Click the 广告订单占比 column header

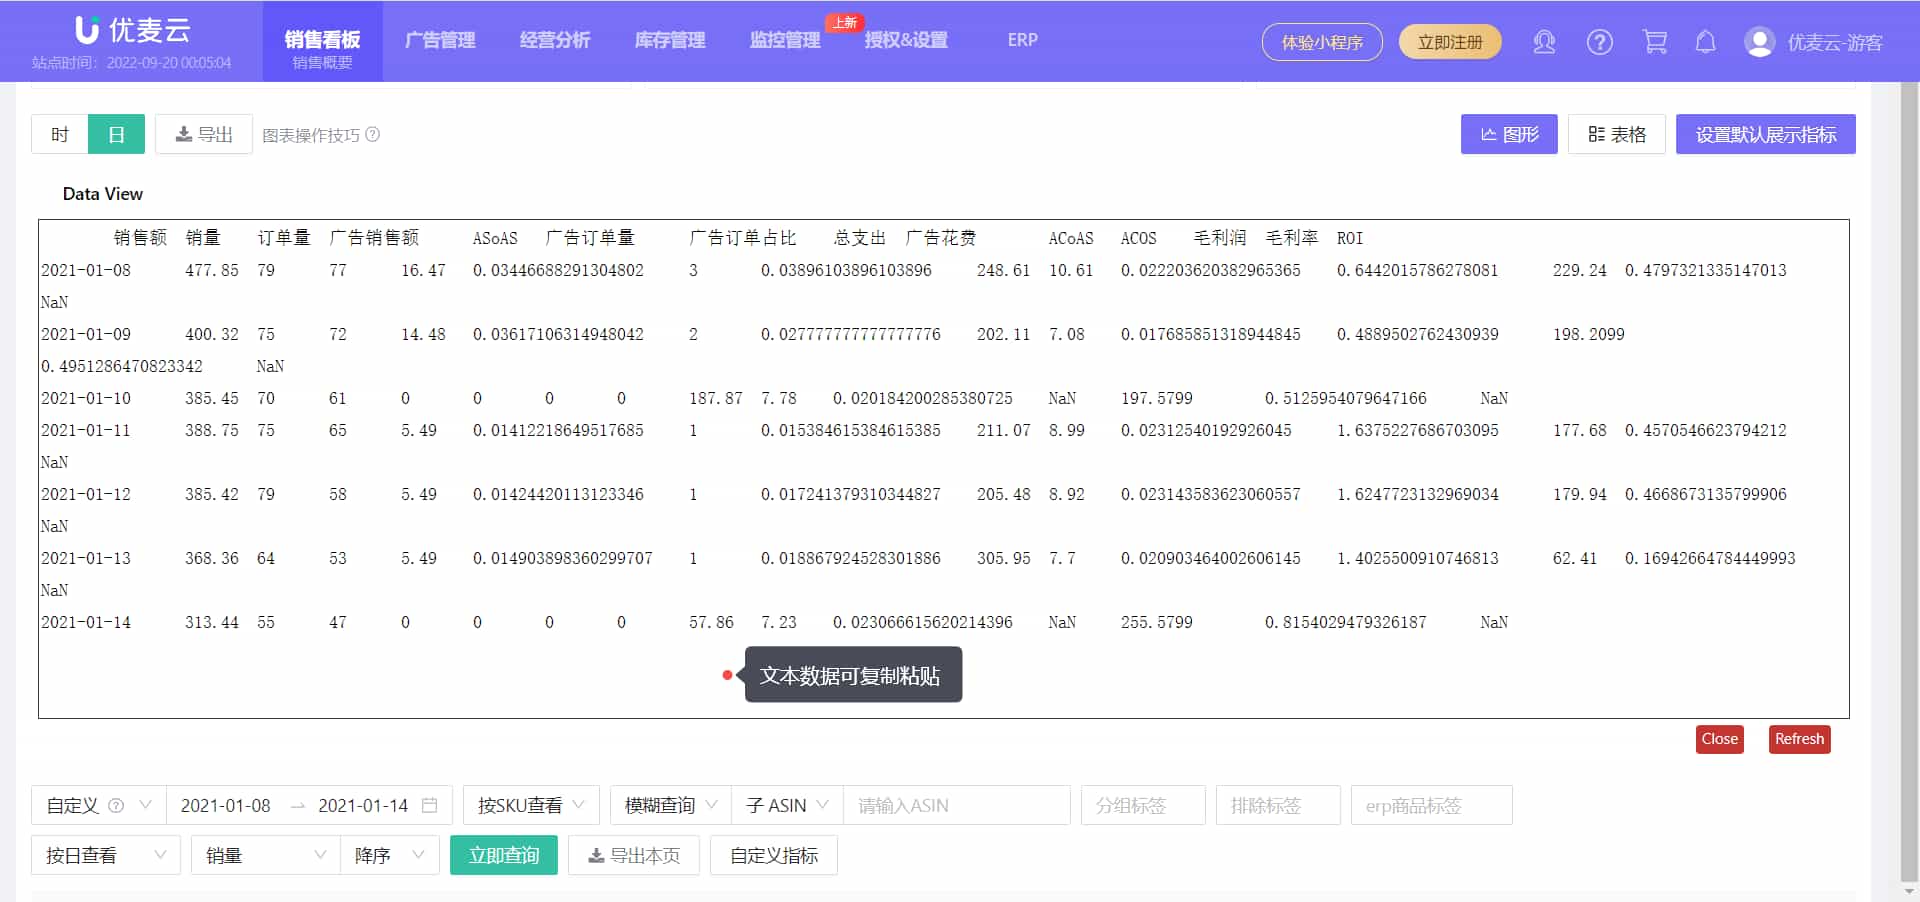pyautogui.click(x=743, y=238)
